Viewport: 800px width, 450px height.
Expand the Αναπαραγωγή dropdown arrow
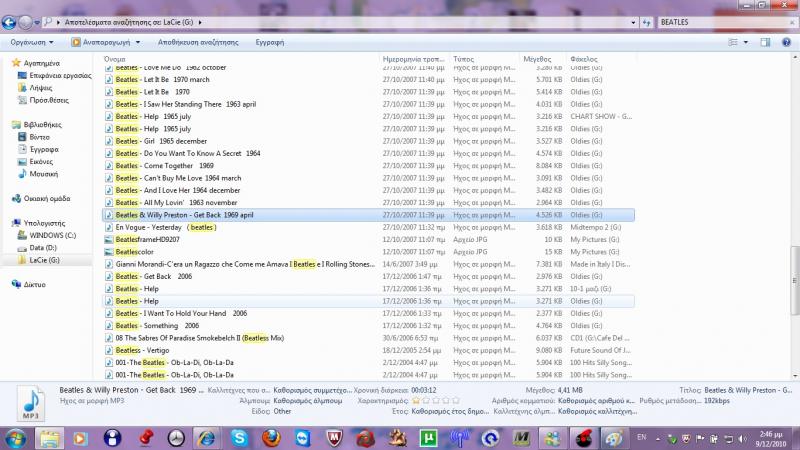(138, 42)
